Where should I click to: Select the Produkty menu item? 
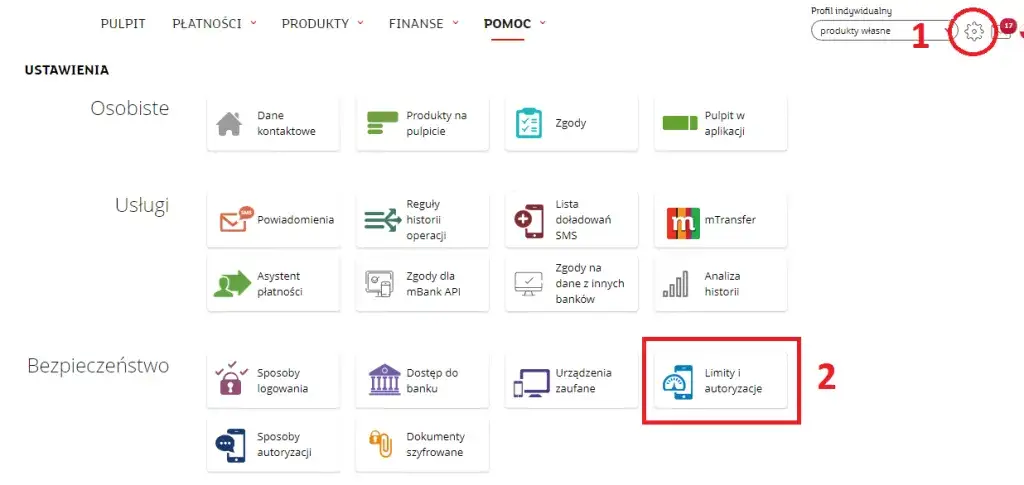[x=314, y=23]
